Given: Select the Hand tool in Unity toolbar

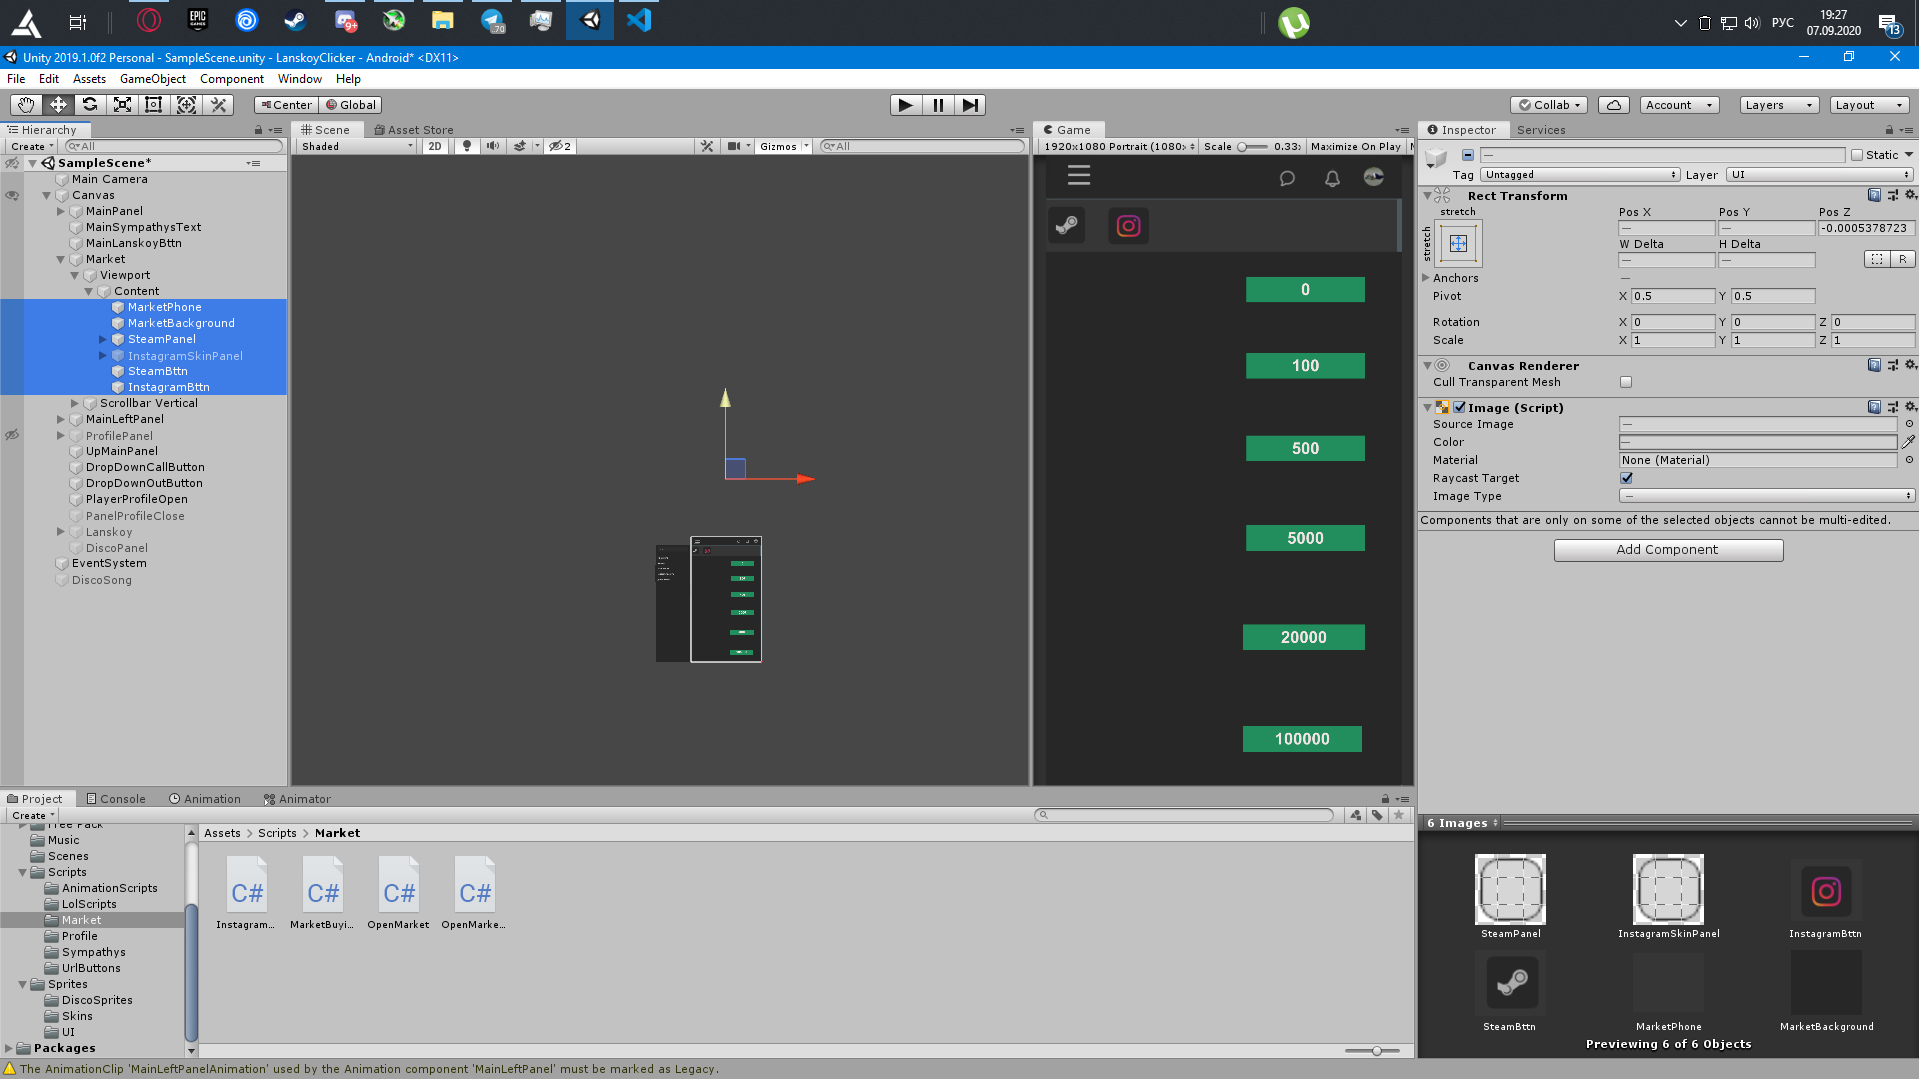Looking at the screenshot, I should pos(26,105).
